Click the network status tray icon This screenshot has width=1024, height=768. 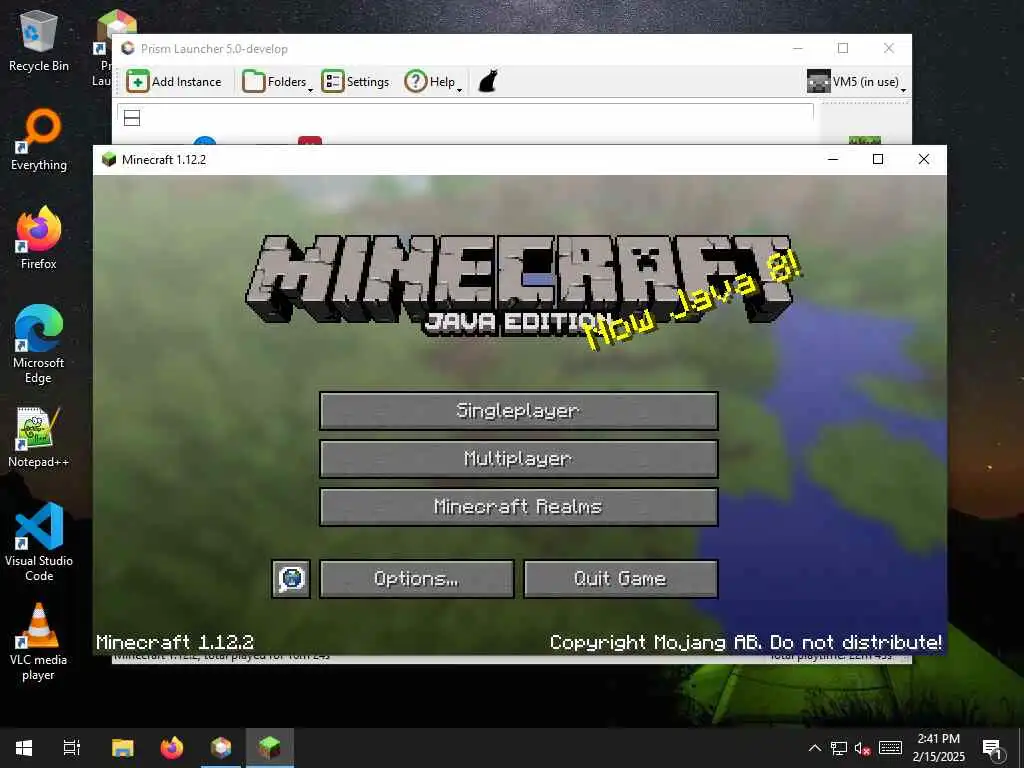tap(839, 748)
